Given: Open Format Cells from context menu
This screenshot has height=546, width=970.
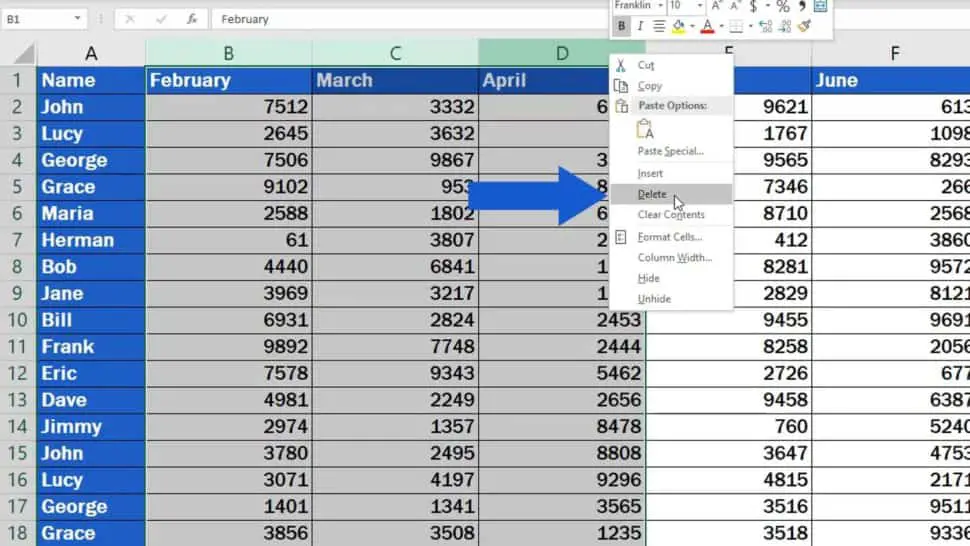Looking at the screenshot, I should click(x=670, y=237).
